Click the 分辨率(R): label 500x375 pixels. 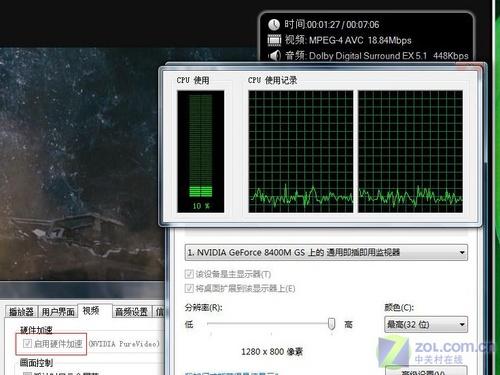click(203, 307)
